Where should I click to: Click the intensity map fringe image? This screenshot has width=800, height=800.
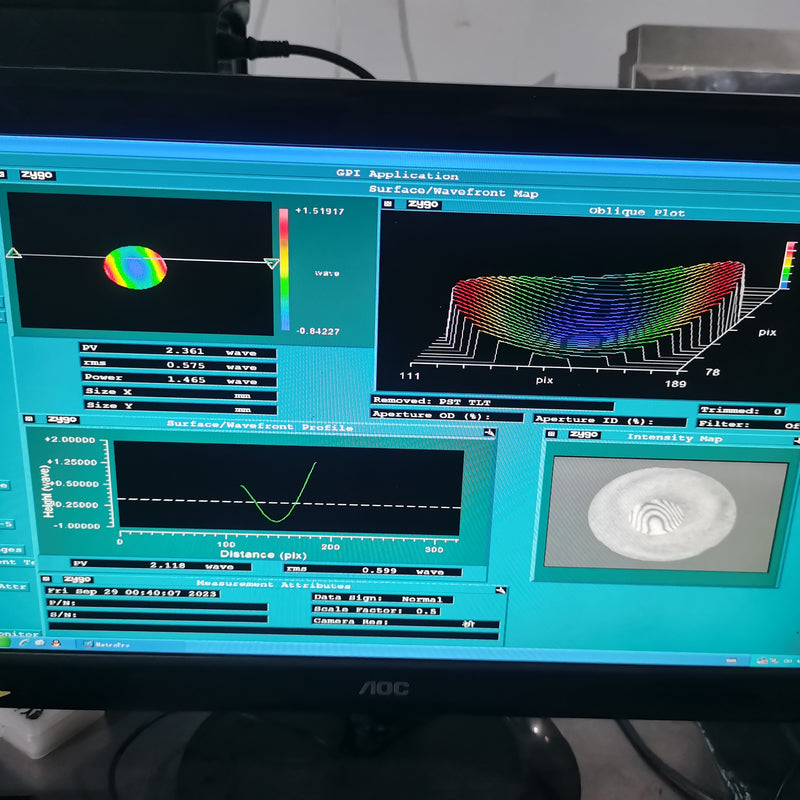662,514
